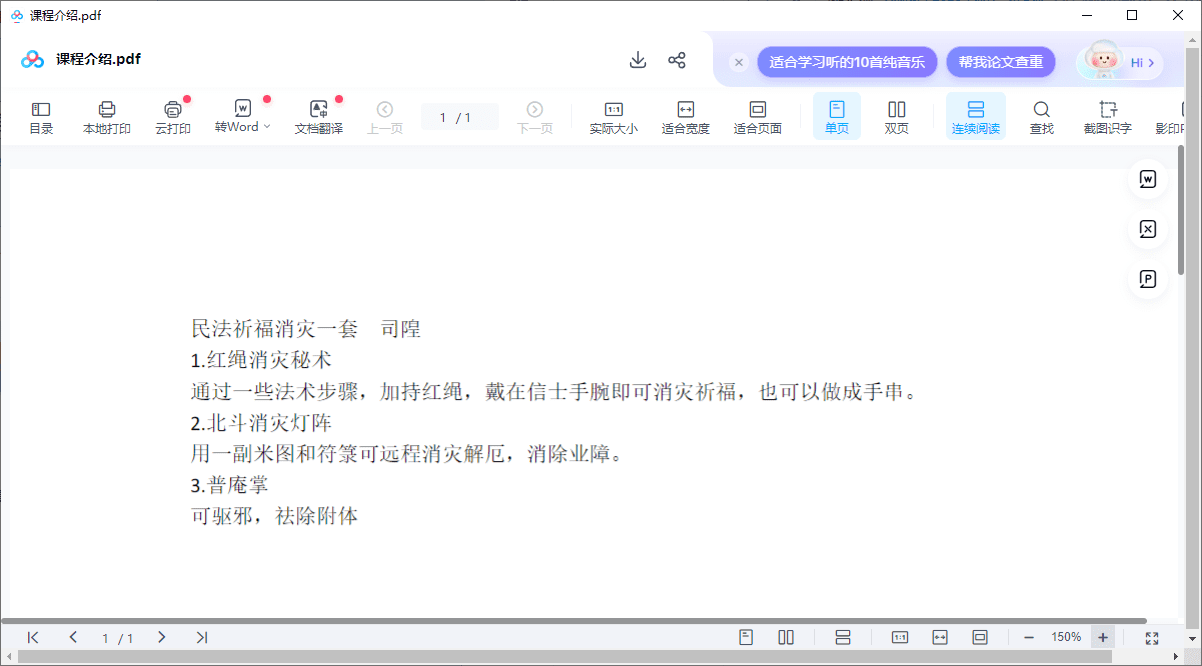Click 适合学习听的10首纯音乐 banner button
Viewport: 1202px width, 666px height.
[x=846, y=62]
